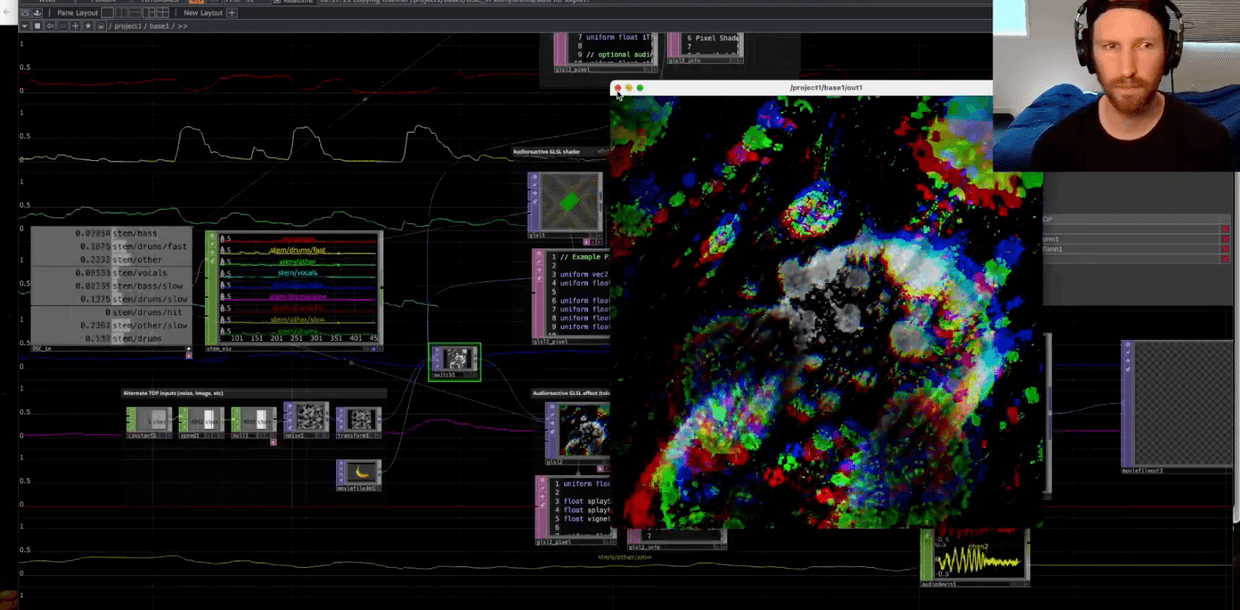Screen dimensions: 1240x610
Task: Expand the path with >> chevrons
Action: pyautogui.click(x=182, y=26)
